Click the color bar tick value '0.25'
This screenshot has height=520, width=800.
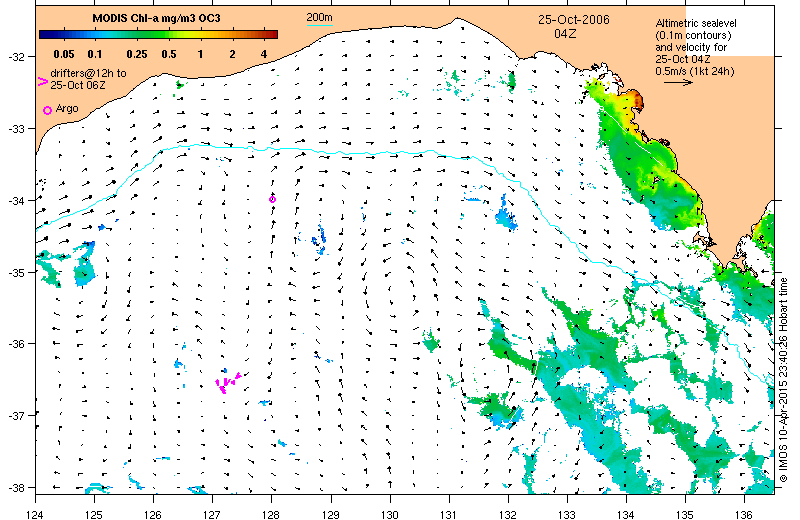click(x=137, y=54)
